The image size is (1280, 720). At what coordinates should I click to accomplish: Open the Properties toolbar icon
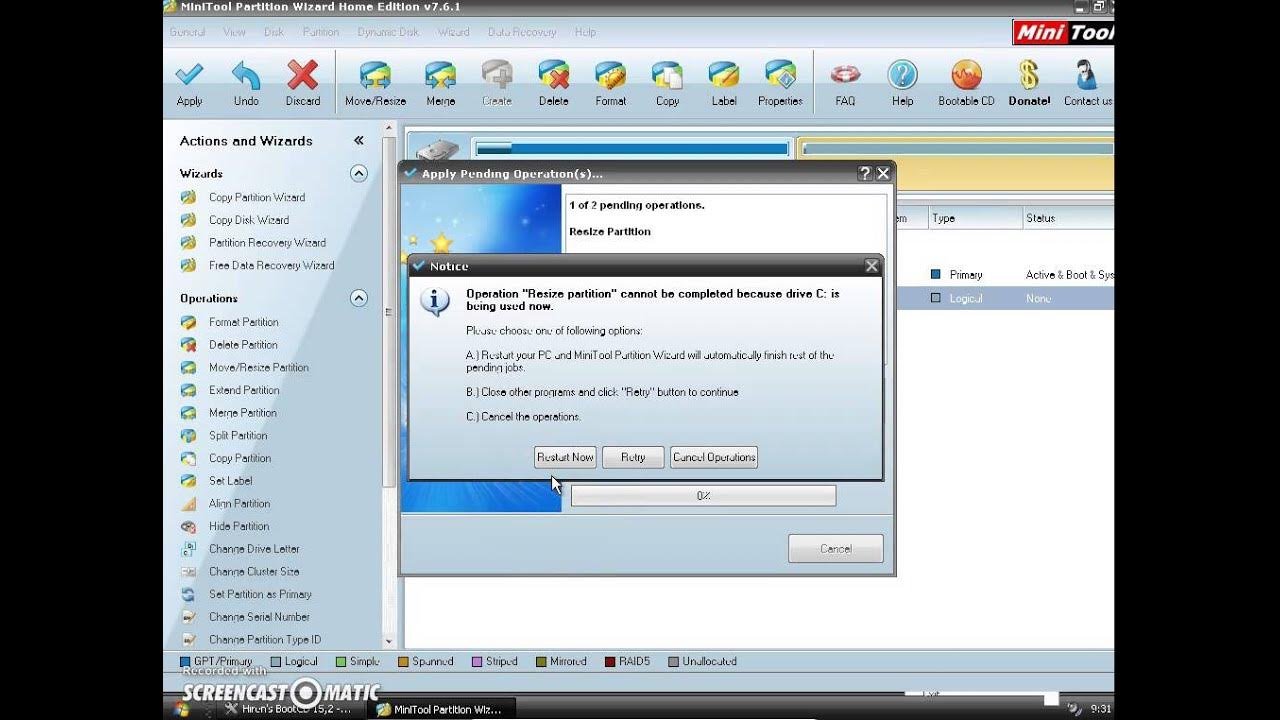click(x=780, y=76)
